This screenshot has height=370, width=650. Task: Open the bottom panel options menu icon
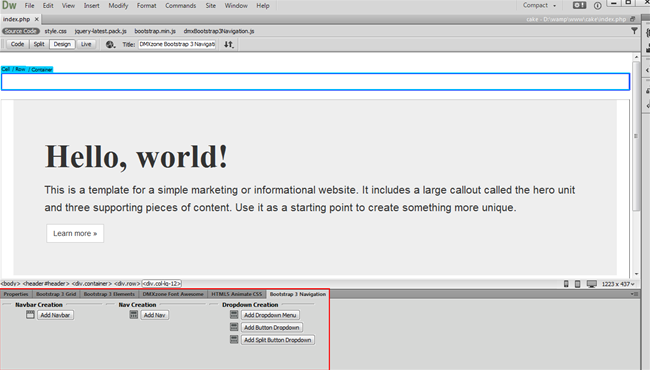pyautogui.click(x=634, y=294)
